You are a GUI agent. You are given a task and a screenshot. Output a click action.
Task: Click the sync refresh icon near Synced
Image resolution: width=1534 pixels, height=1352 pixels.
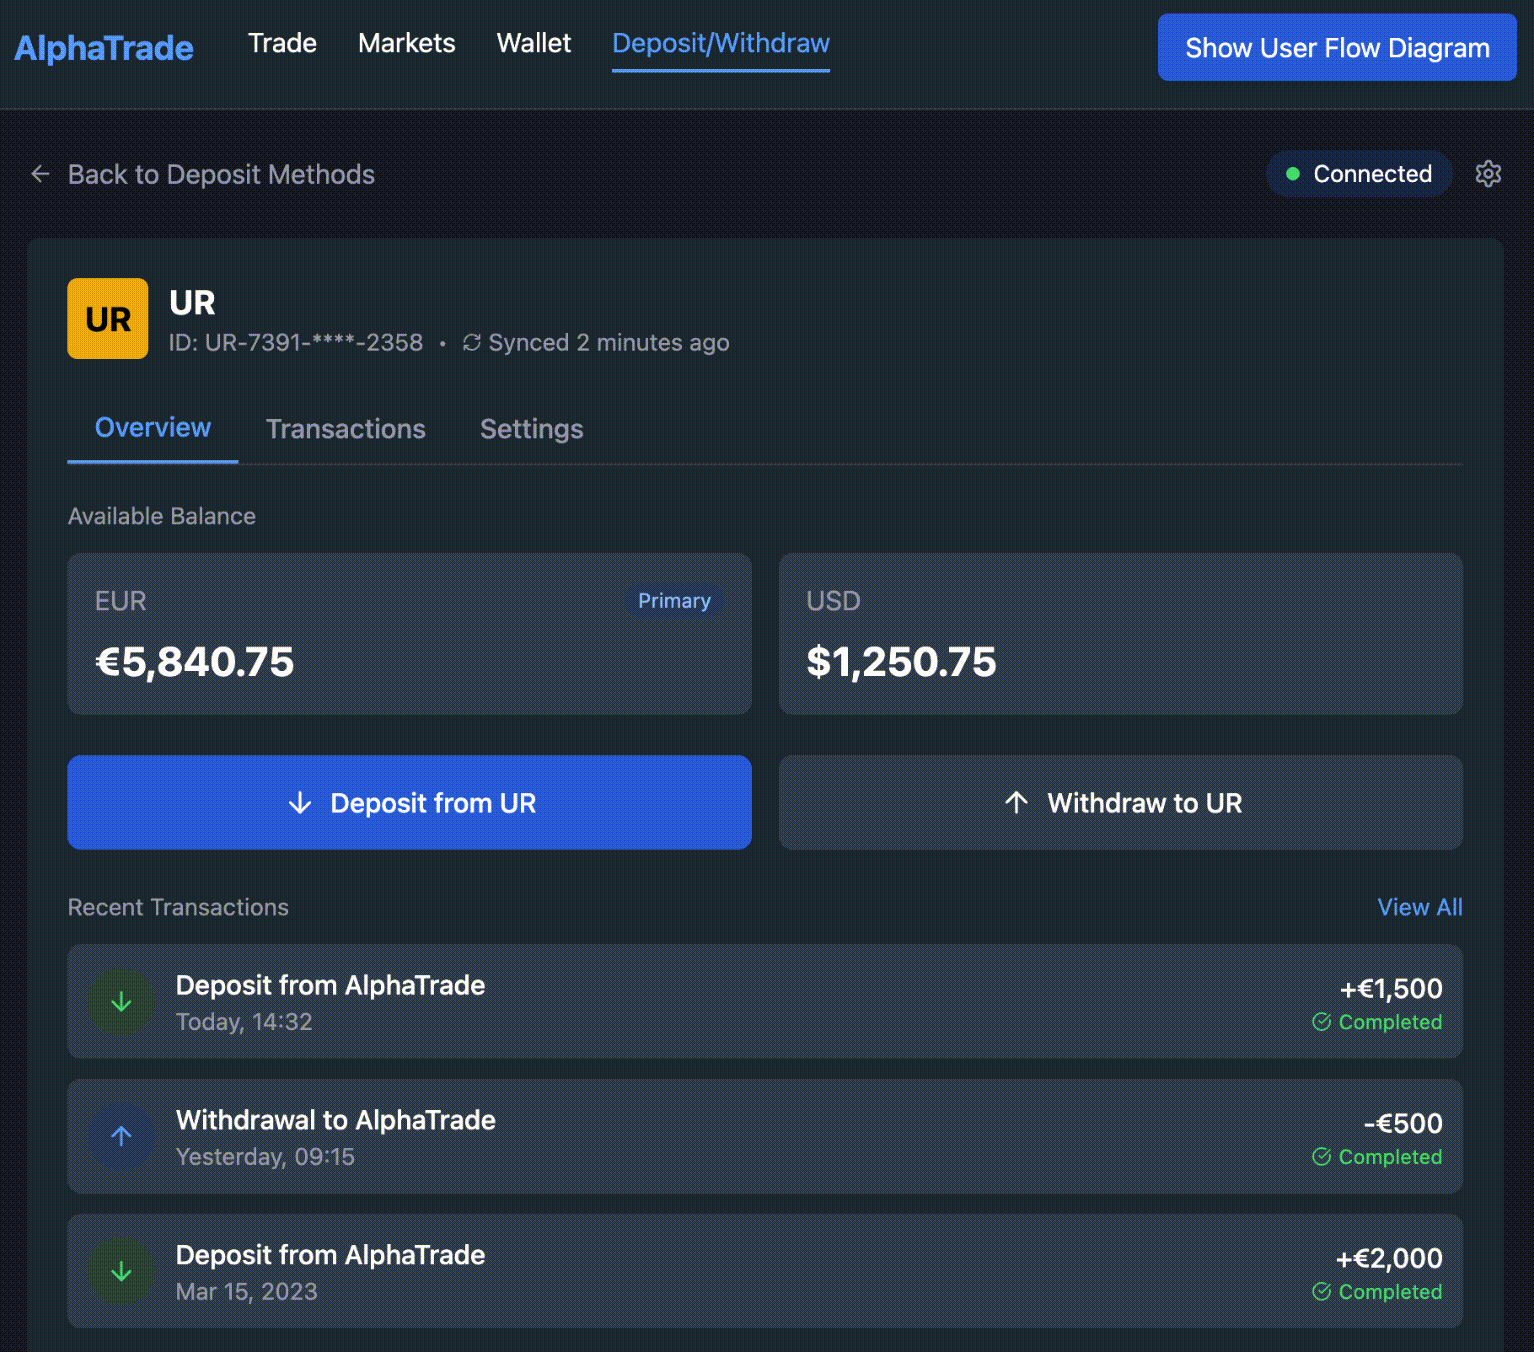(472, 343)
